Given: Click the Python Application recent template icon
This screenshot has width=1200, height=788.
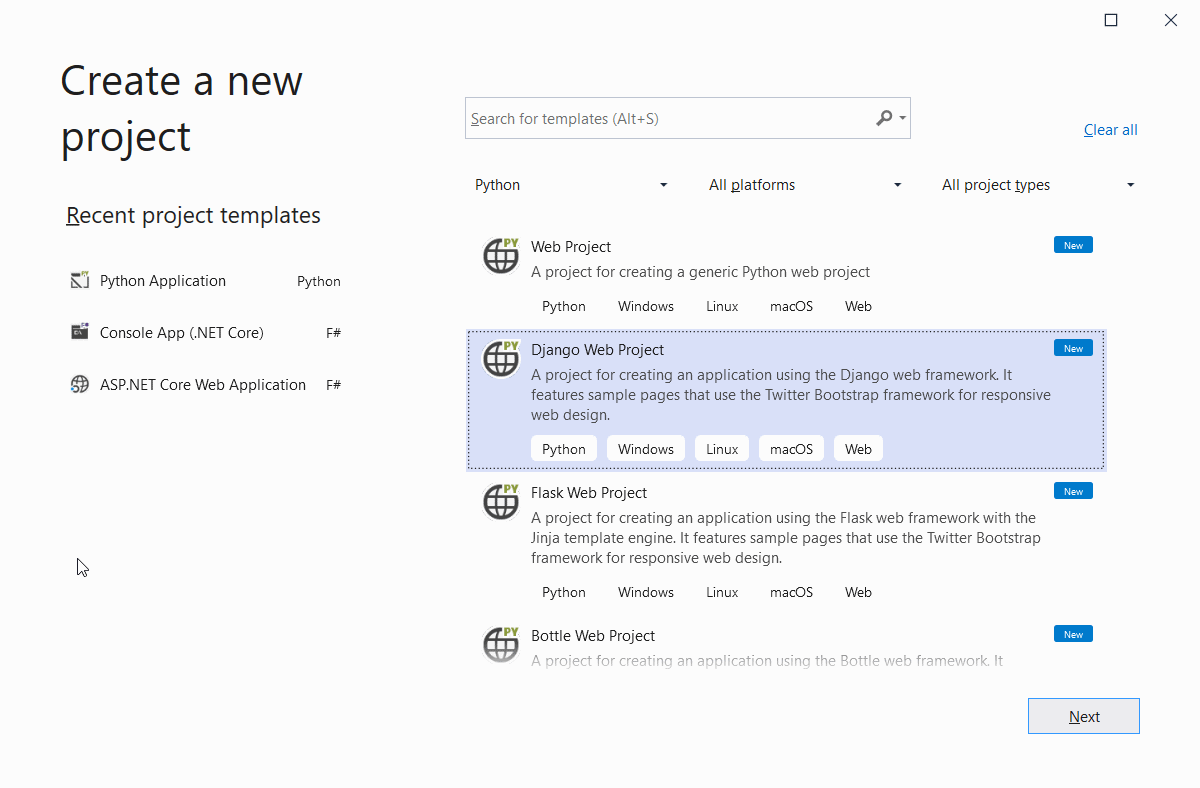Looking at the screenshot, I should (x=80, y=281).
